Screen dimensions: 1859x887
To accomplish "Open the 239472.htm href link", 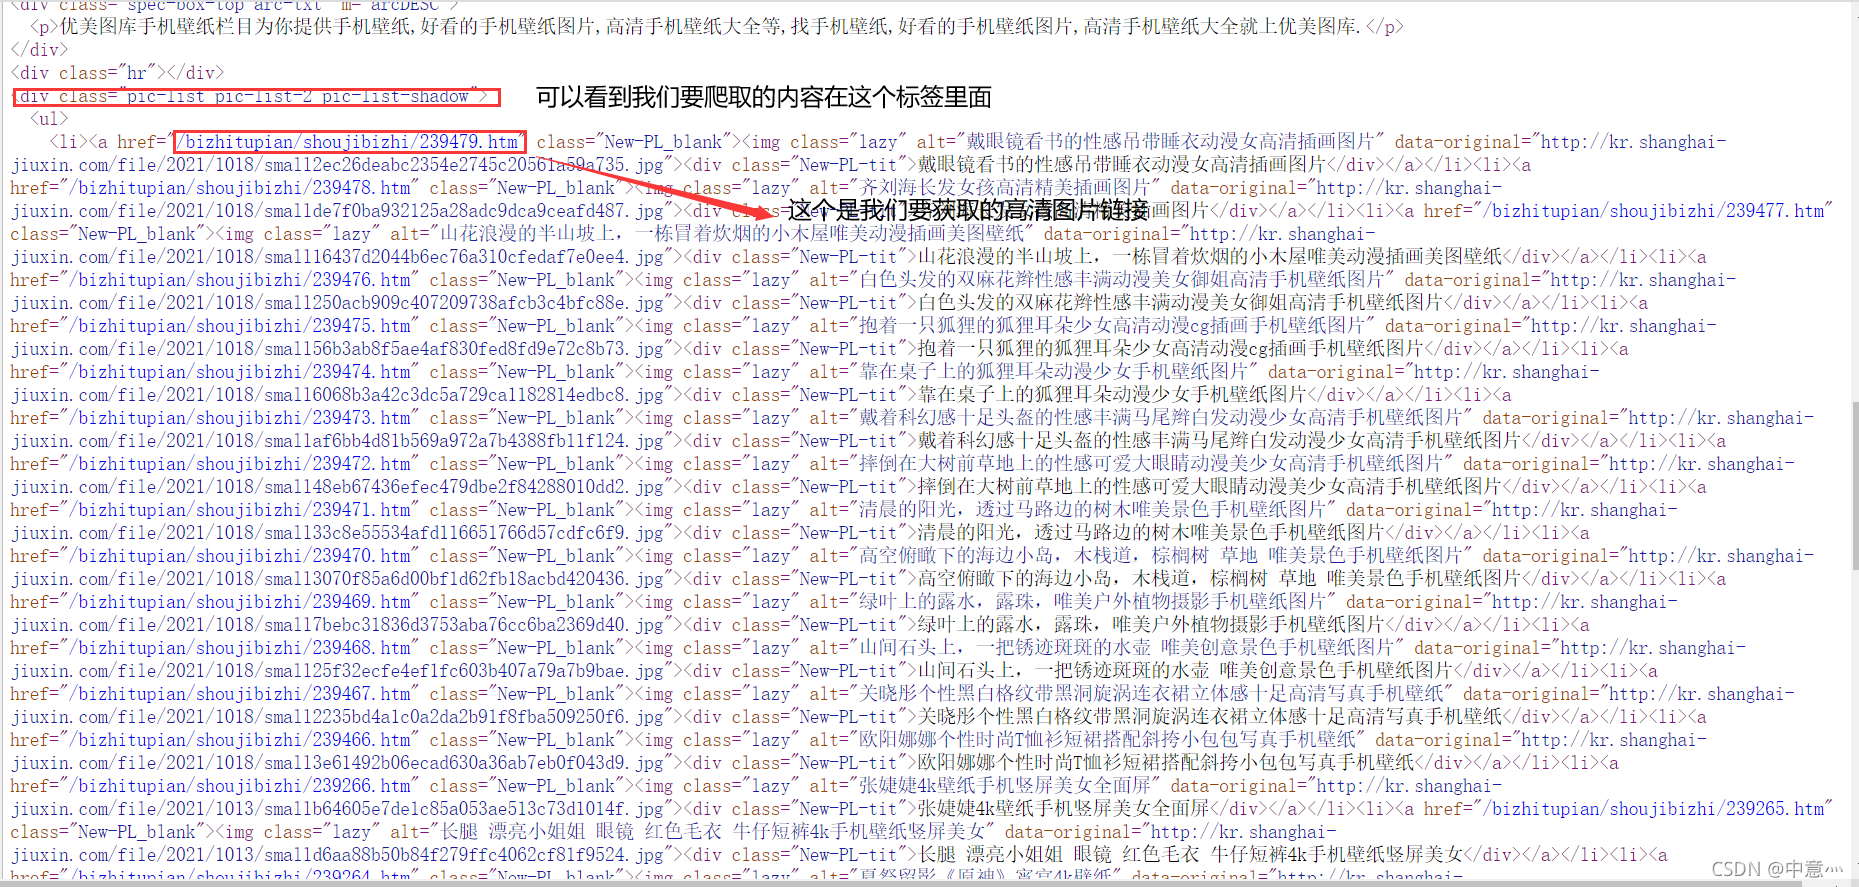I will 241,464.
